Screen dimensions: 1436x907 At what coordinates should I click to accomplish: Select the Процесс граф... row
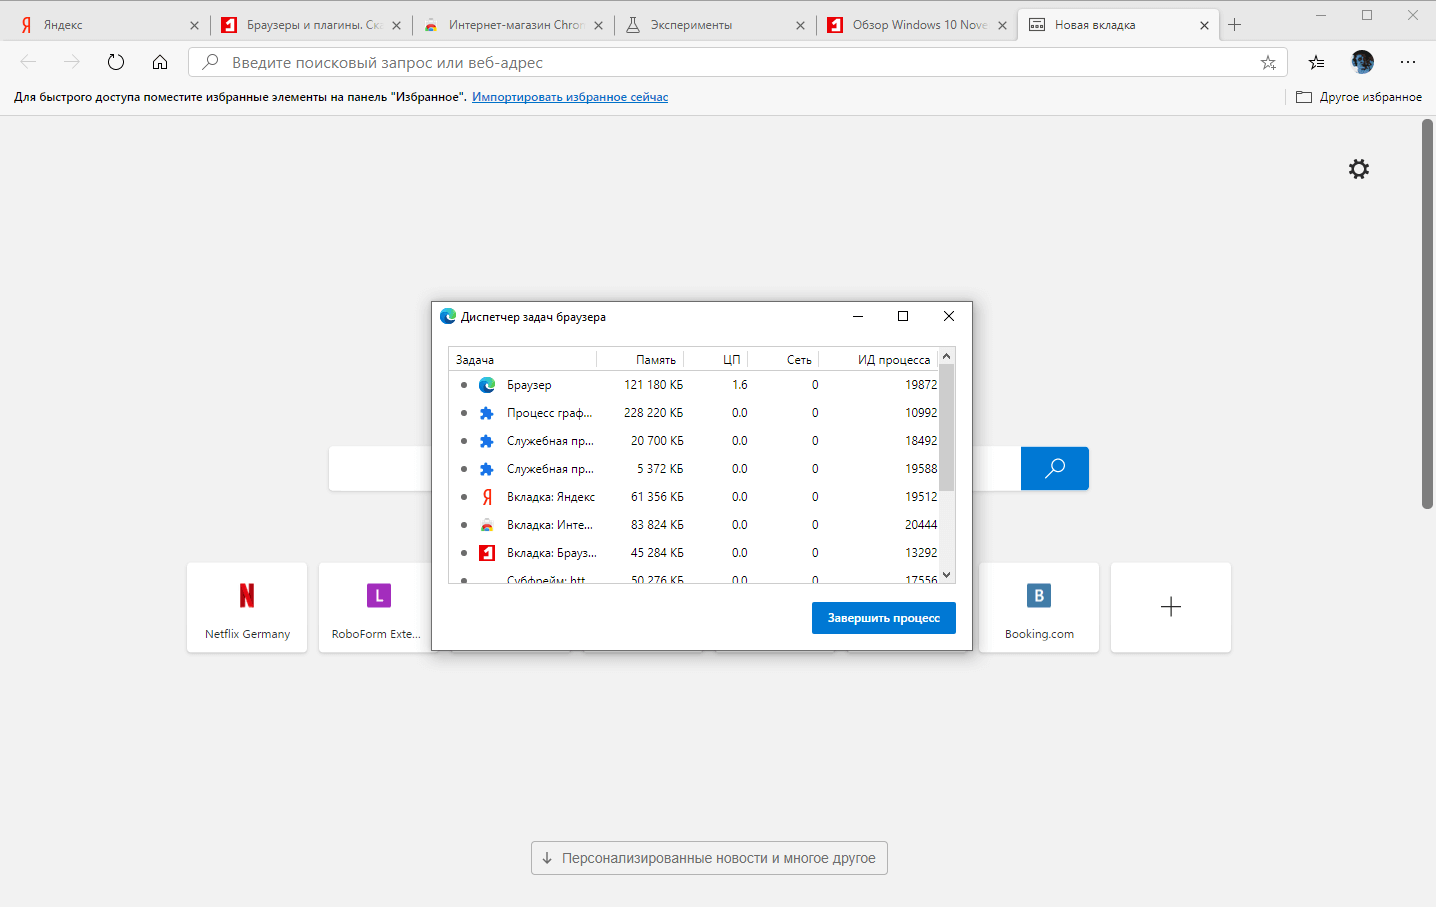(694, 413)
